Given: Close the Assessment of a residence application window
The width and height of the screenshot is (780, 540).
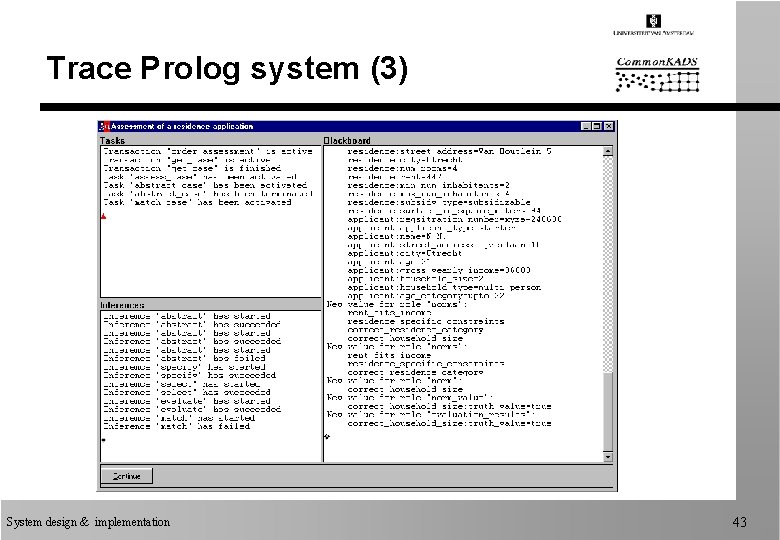Looking at the screenshot, I should point(608,126).
